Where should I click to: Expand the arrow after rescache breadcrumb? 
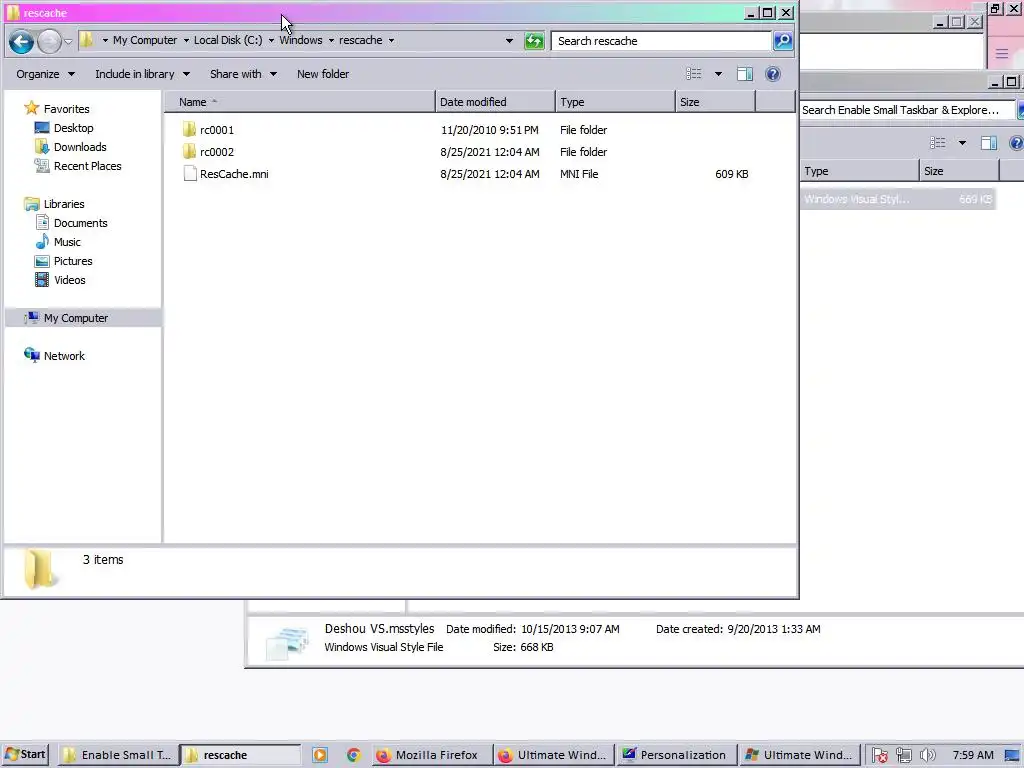coord(391,40)
